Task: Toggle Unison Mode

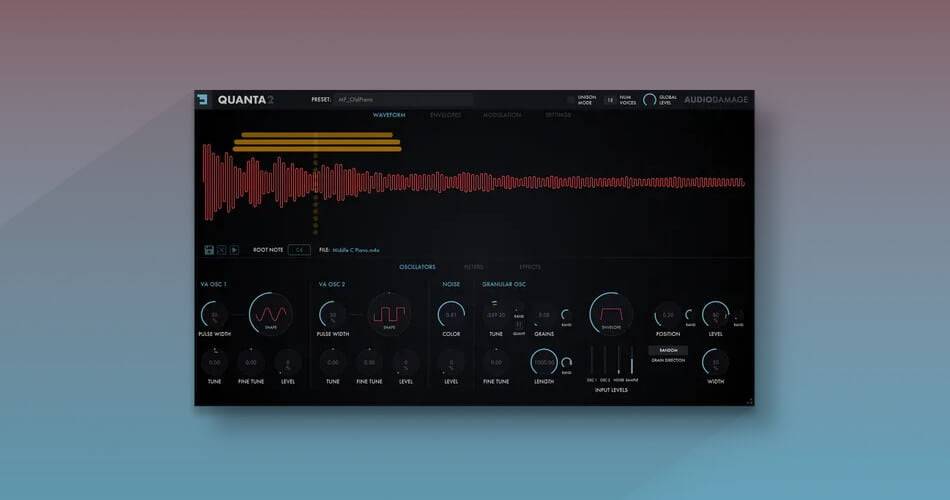Action: (571, 100)
